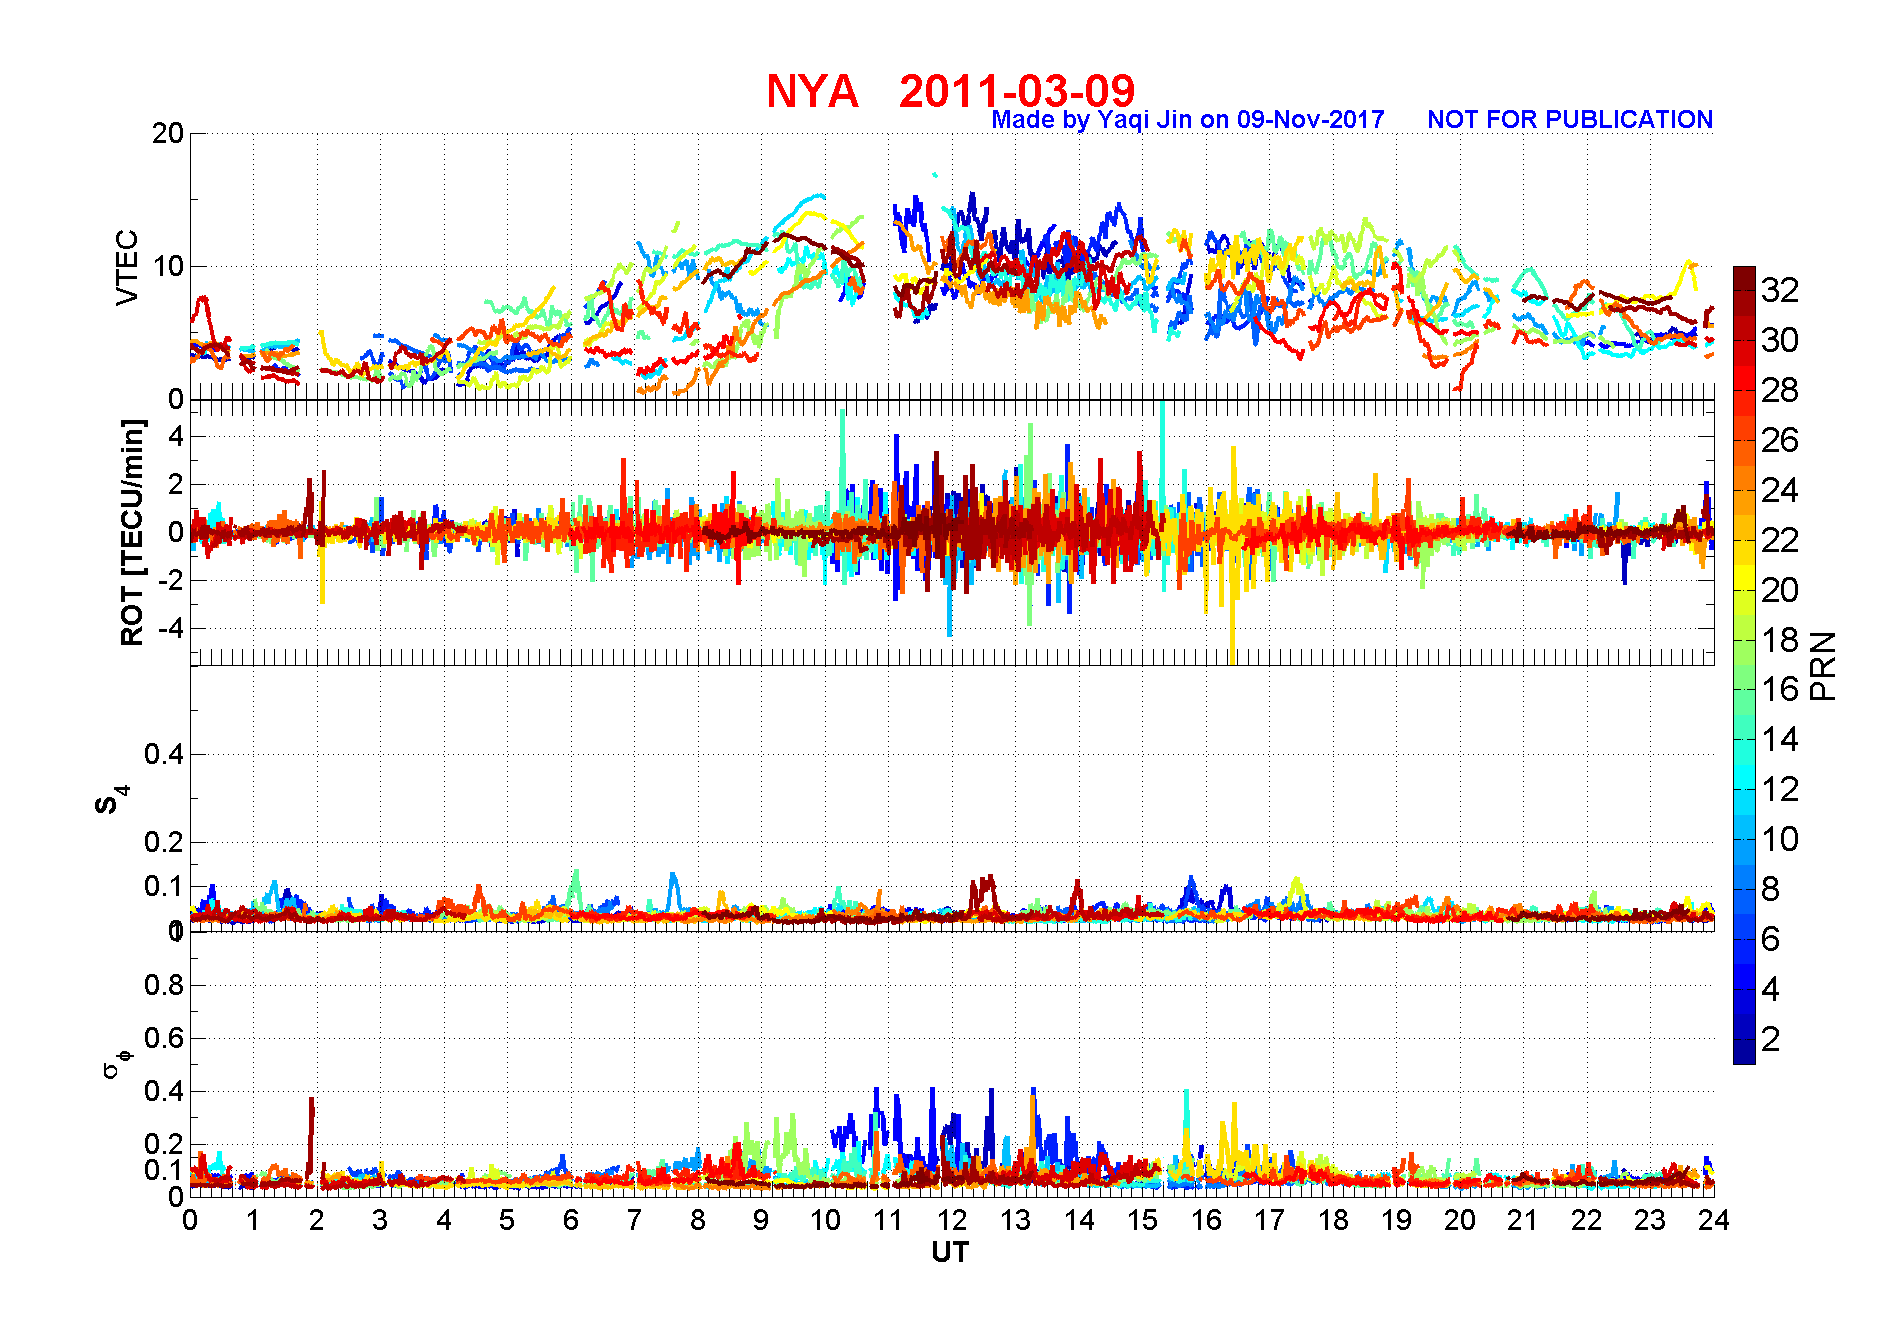Click the "14" tick on the PRN colorbar
Image resolution: width=1904 pixels, height=1330 pixels.
(x=1779, y=739)
